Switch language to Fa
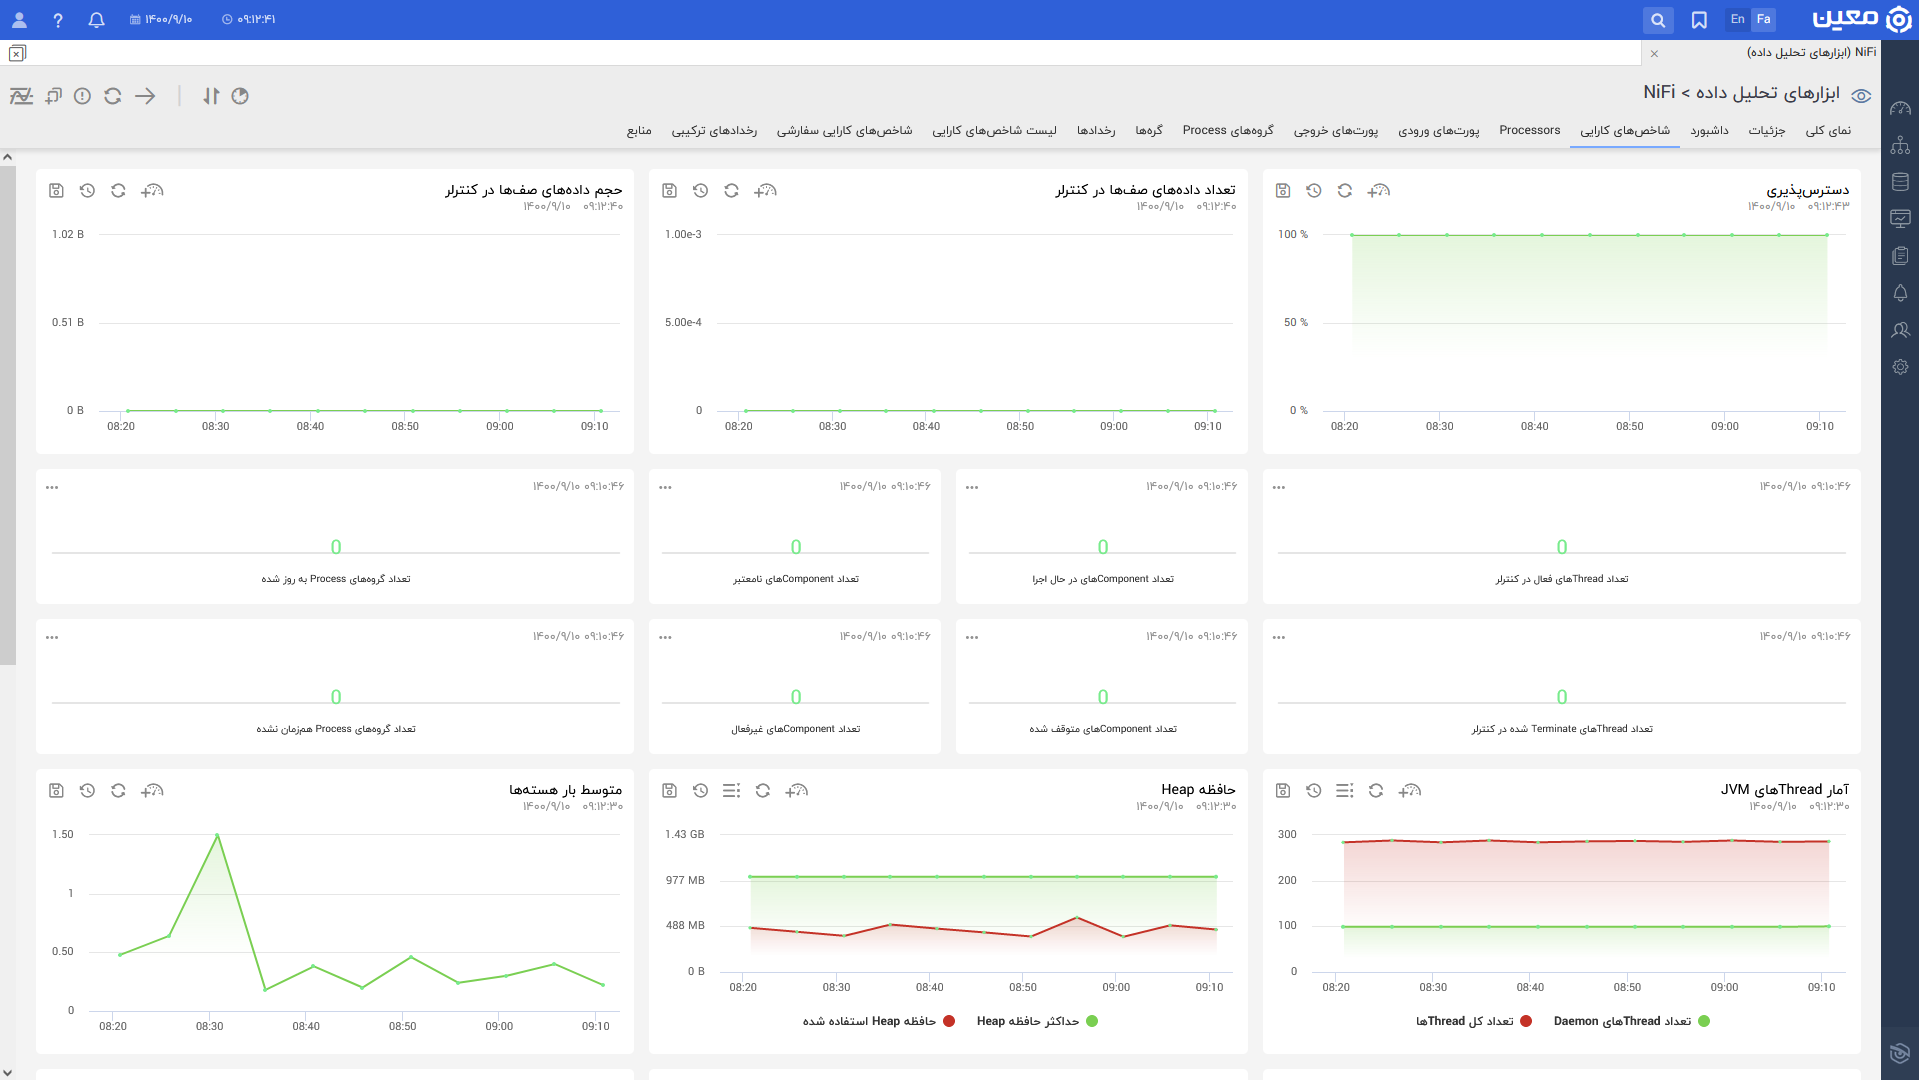The width and height of the screenshot is (1919, 1080). pyautogui.click(x=1764, y=19)
